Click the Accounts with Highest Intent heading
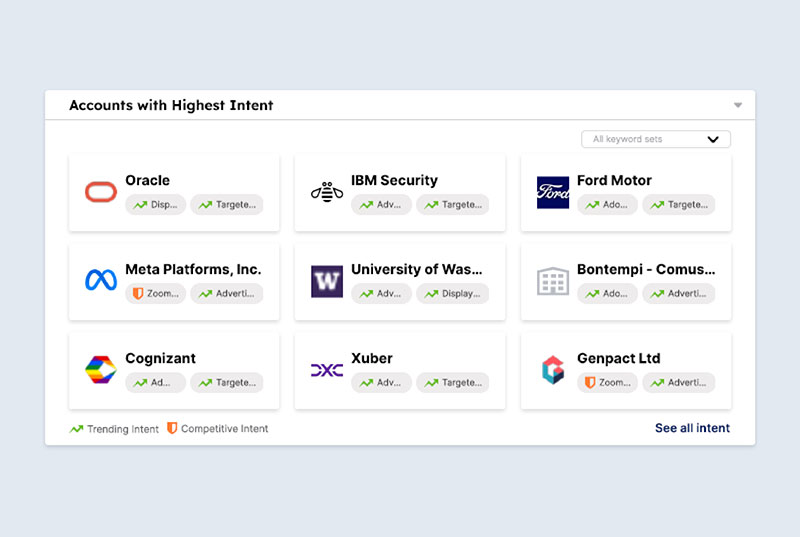 (x=171, y=105)
